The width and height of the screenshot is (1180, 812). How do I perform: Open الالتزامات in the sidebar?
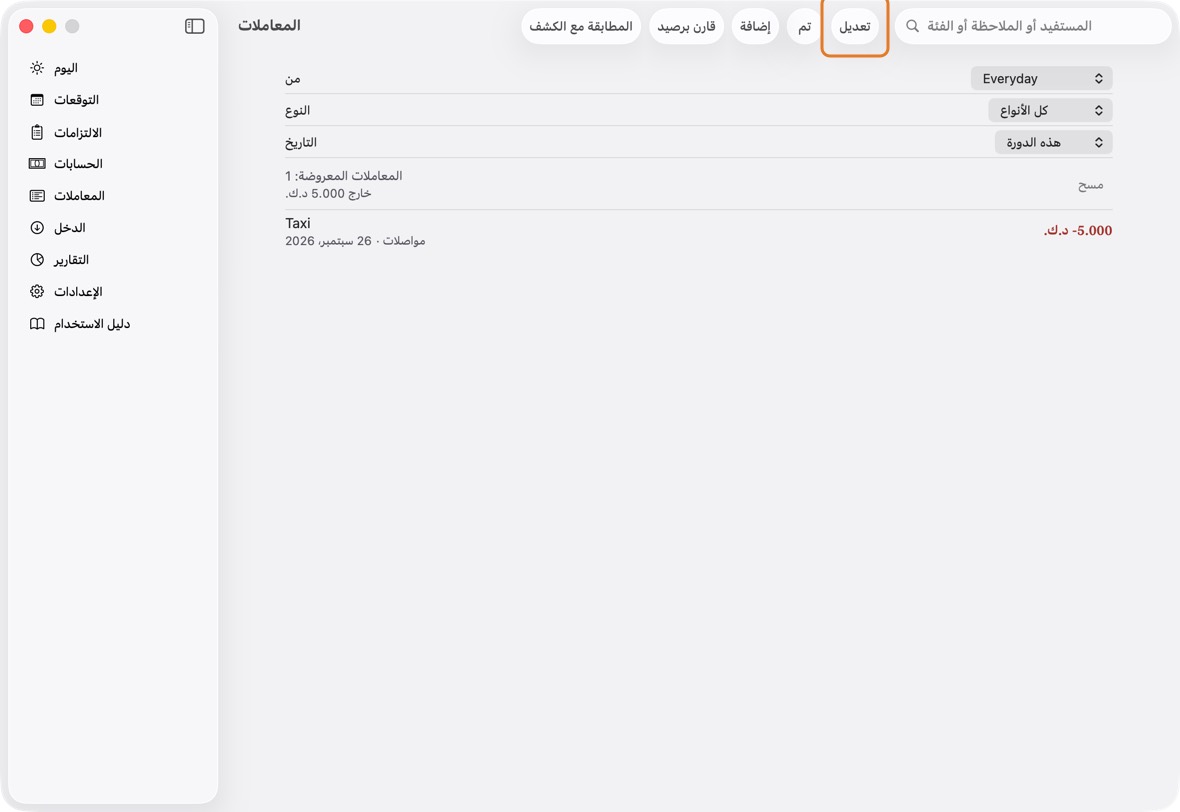[x=113, y=132]
